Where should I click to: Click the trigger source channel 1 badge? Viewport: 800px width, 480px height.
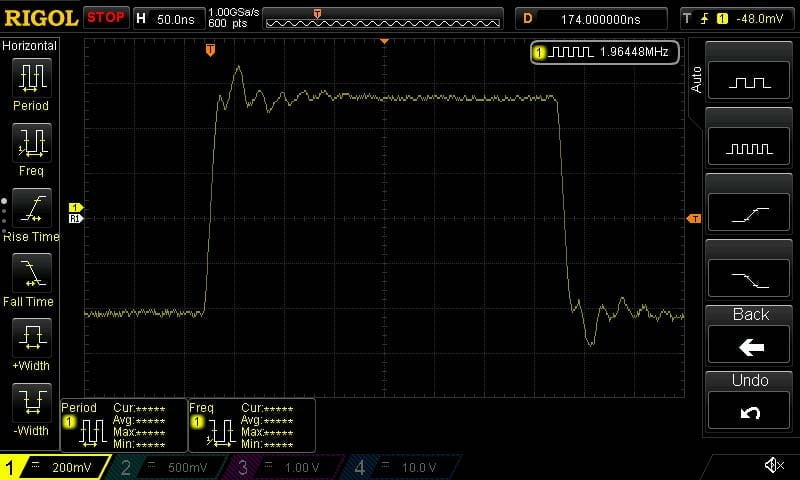tap(722, 19)
